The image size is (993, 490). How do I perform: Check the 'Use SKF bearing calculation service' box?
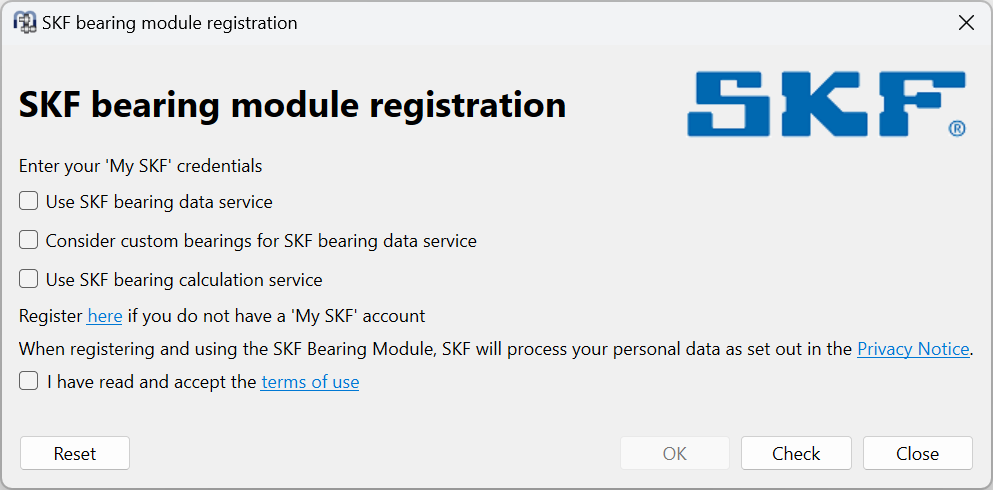29,279
